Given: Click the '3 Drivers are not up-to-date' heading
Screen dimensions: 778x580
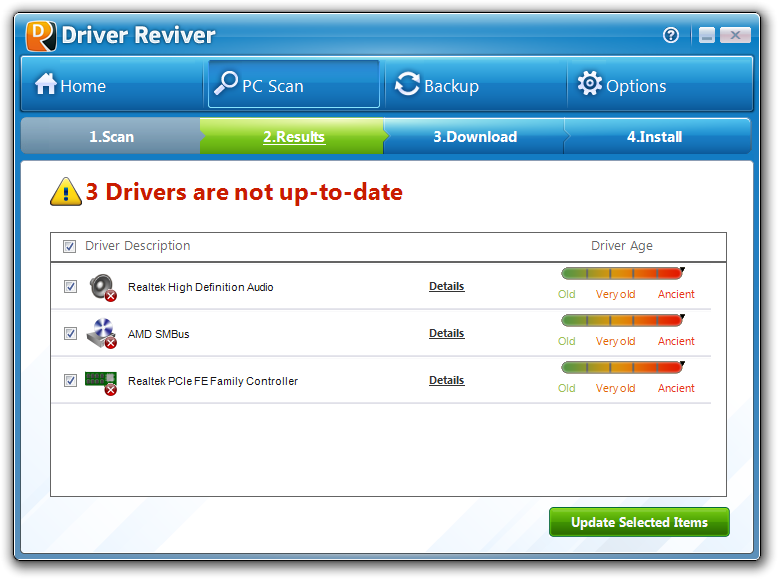Looking at the screenshot, I should (x=244, y=192).
